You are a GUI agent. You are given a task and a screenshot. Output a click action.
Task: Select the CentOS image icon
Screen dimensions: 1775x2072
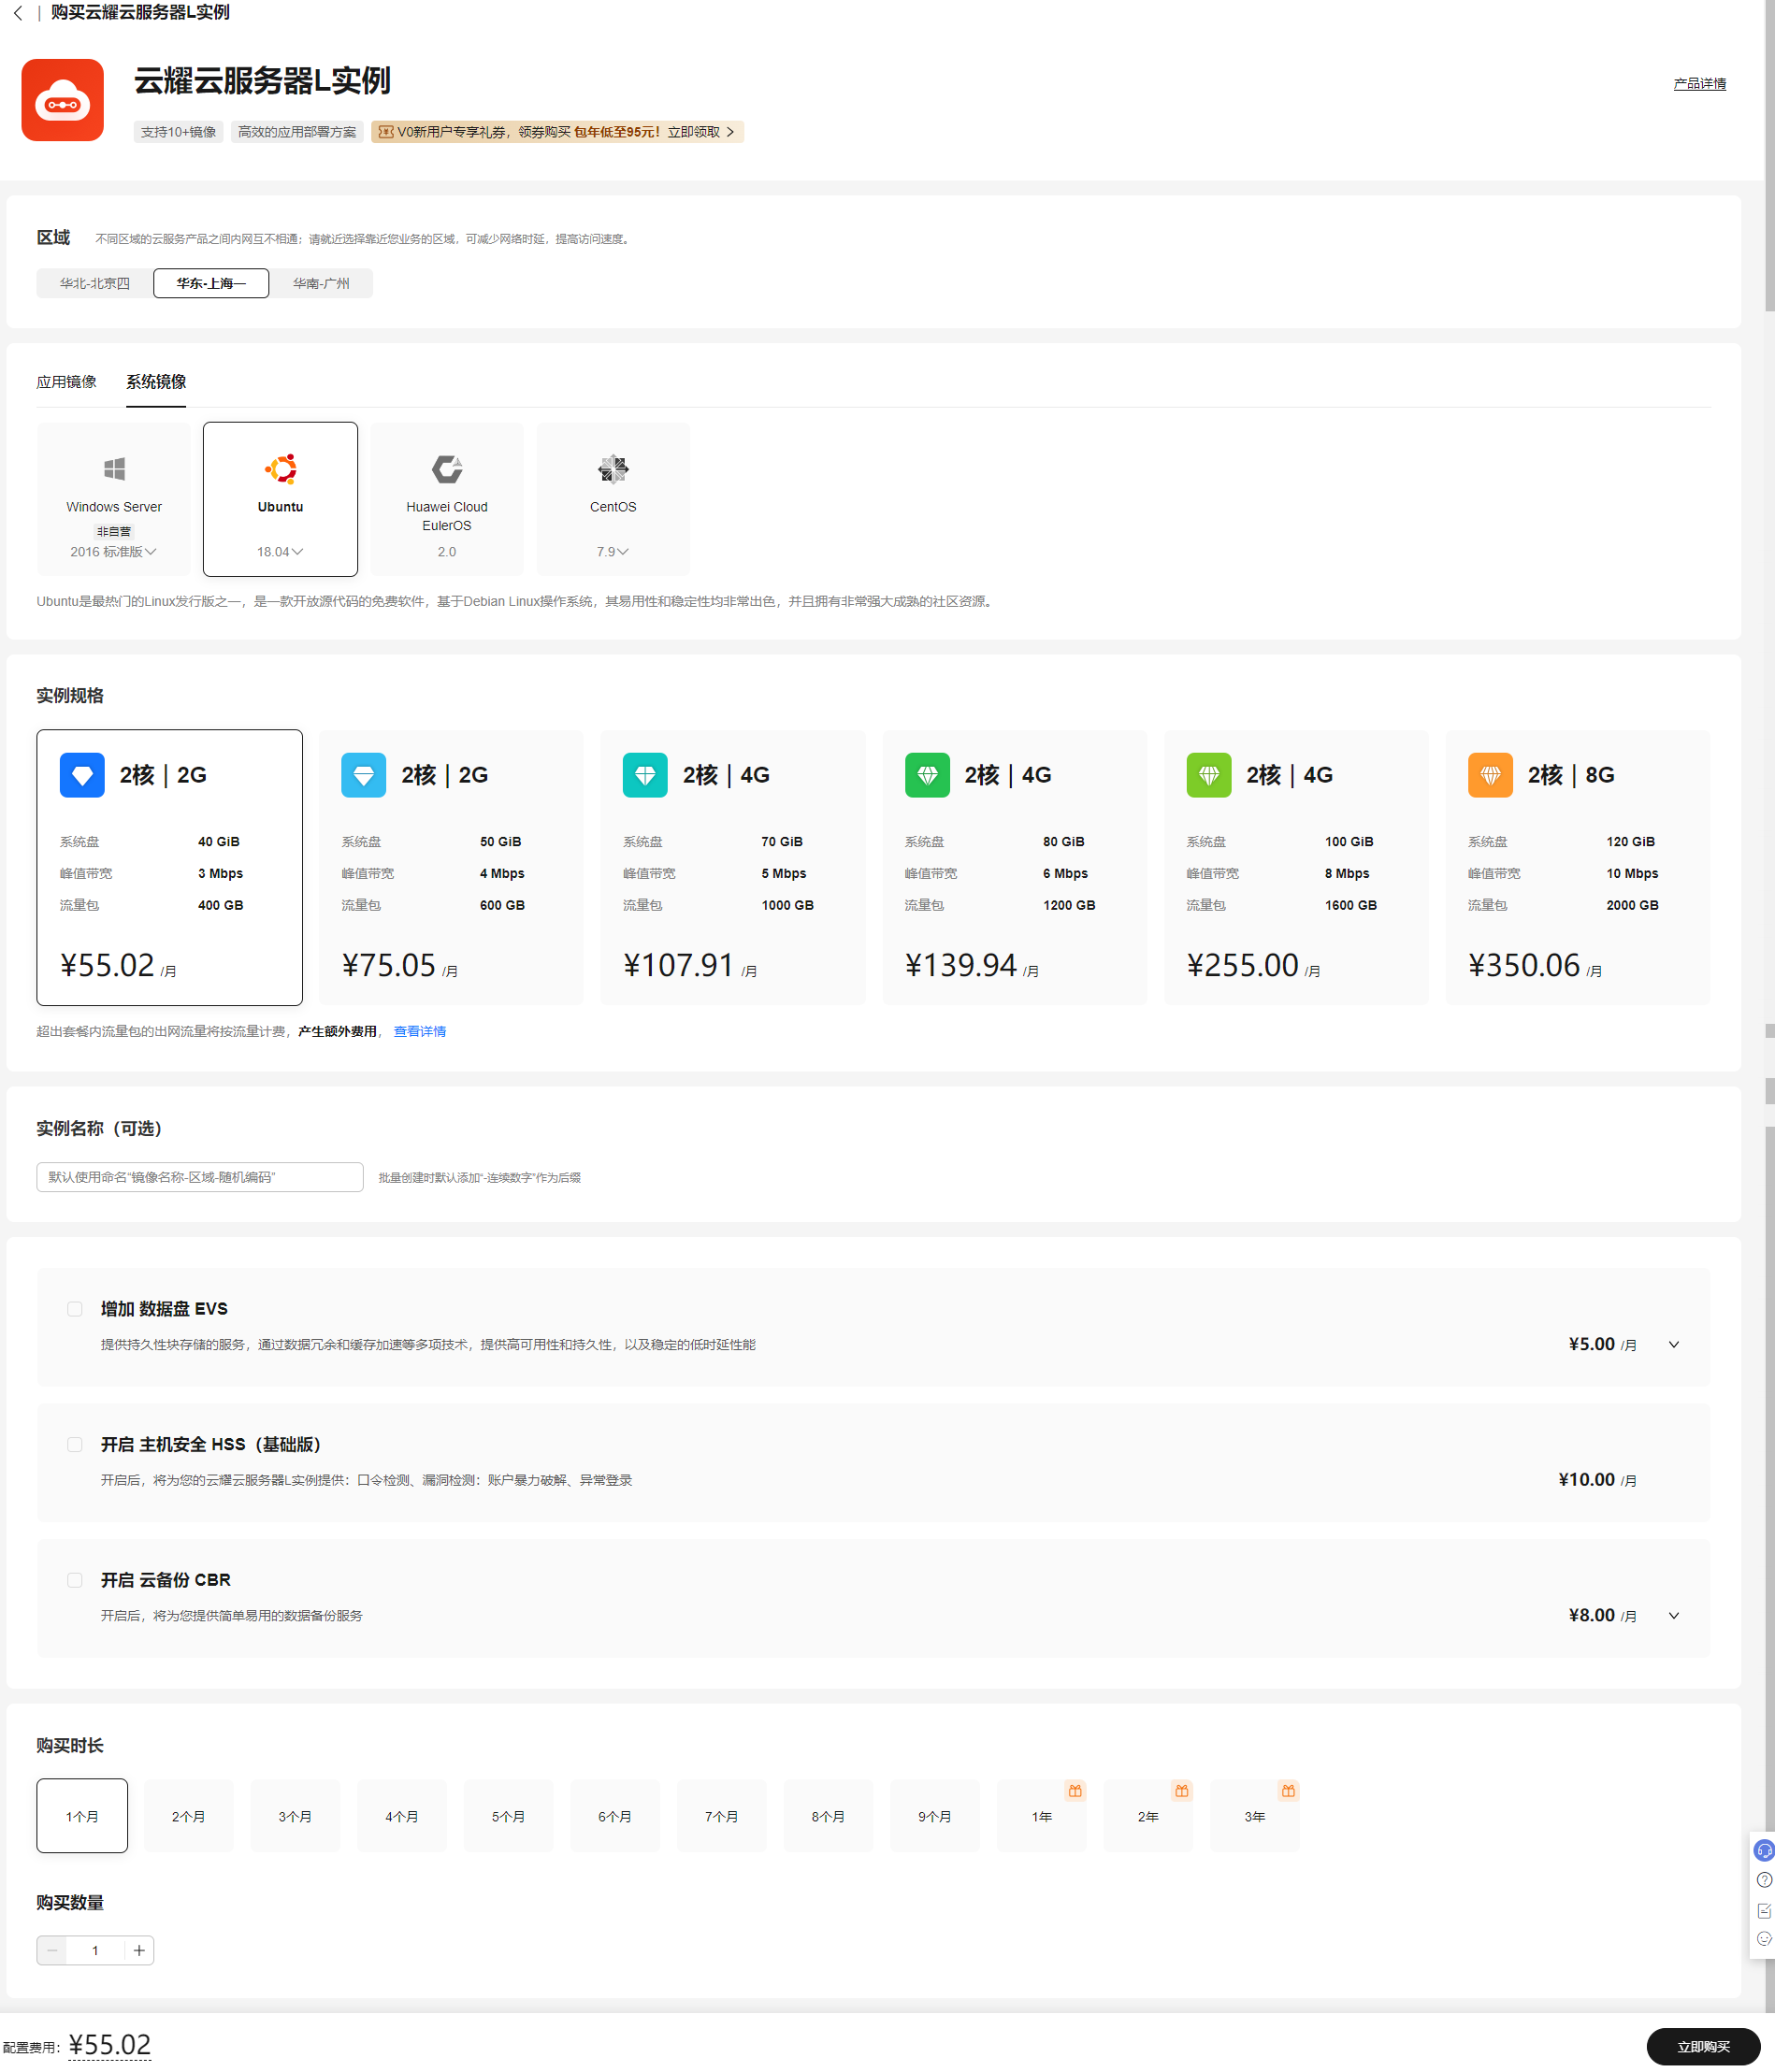(x=613, y=468)
